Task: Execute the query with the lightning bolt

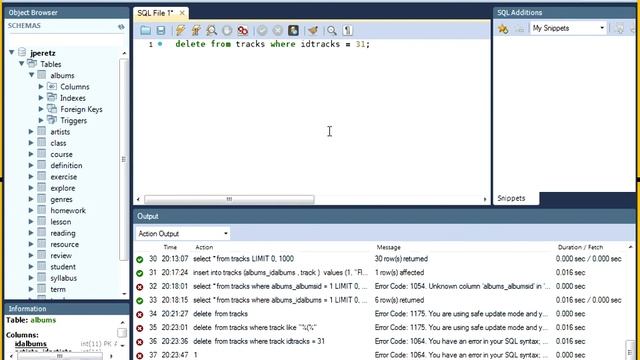Action: [x=180, y=30]
